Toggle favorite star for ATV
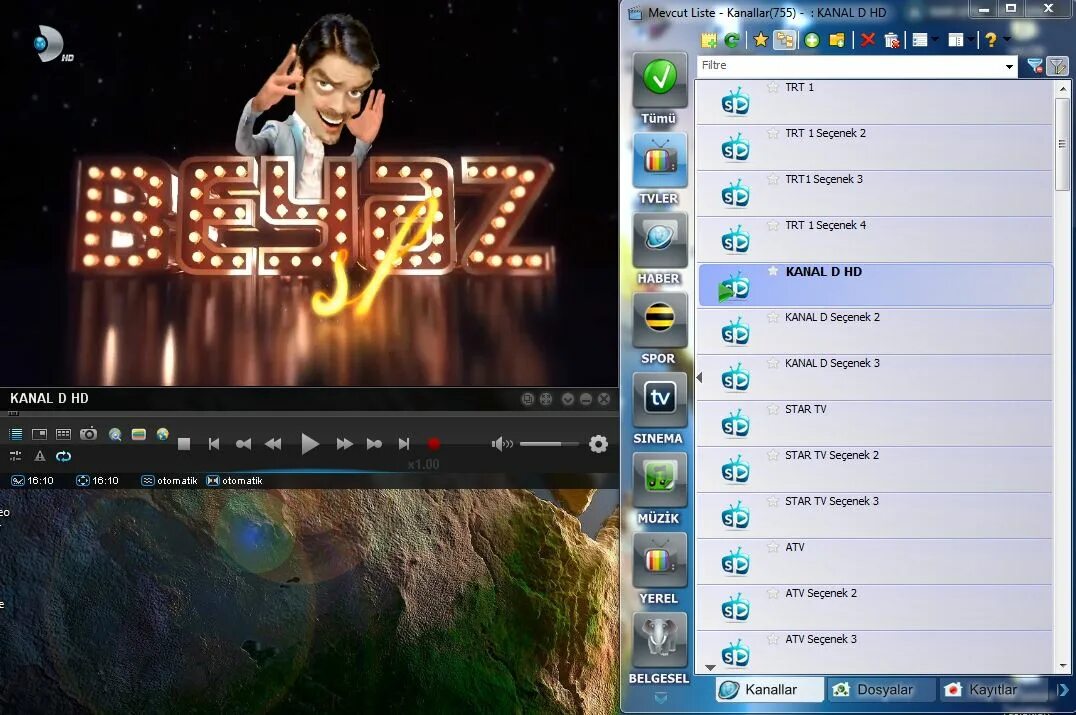This screenshot has width=1076, height=715. (x=773, y=546)
